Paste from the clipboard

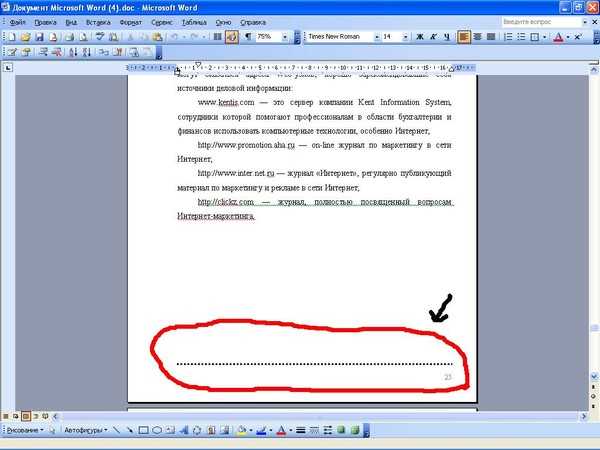click(157, 37)
